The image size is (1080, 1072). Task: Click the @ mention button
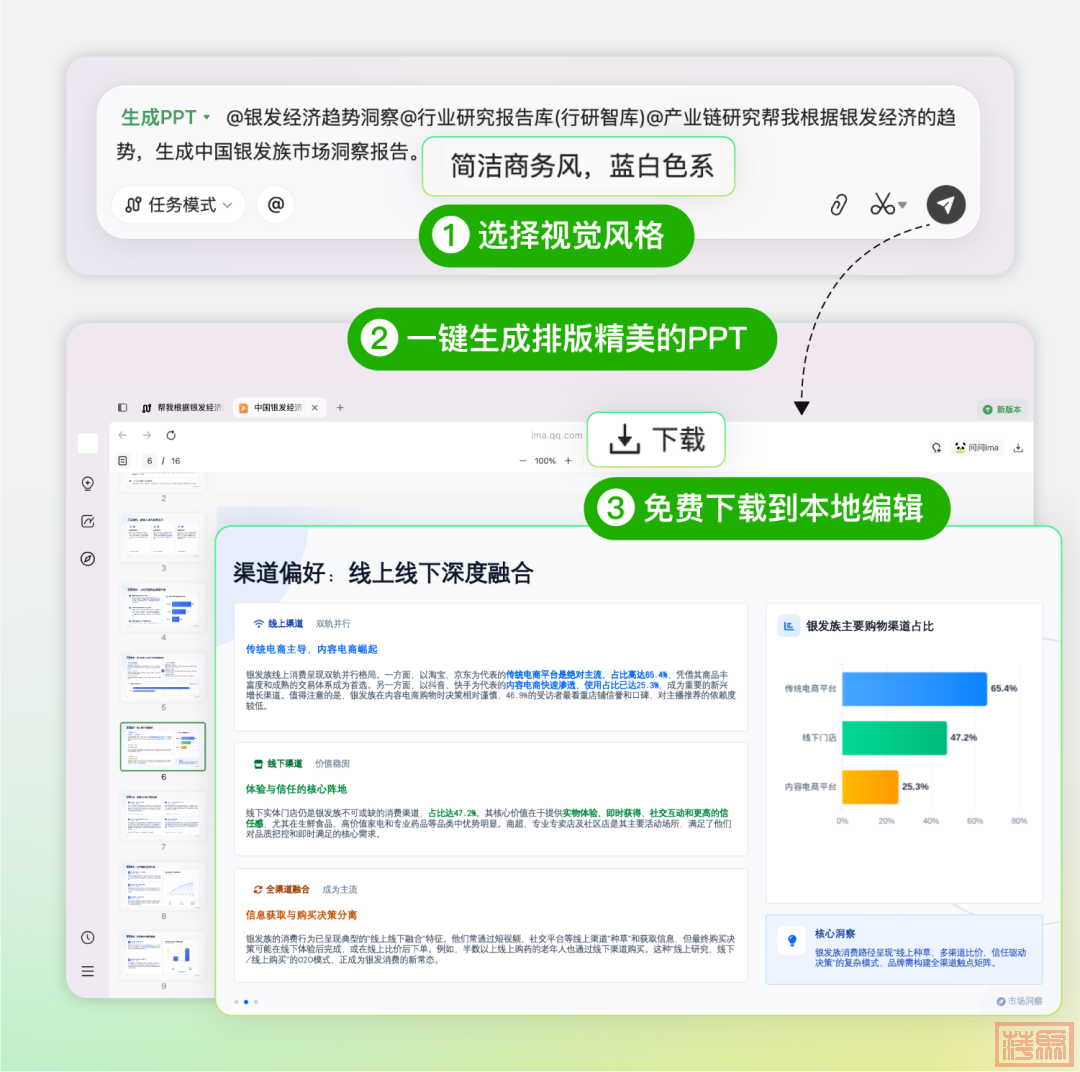click(276, 205)
